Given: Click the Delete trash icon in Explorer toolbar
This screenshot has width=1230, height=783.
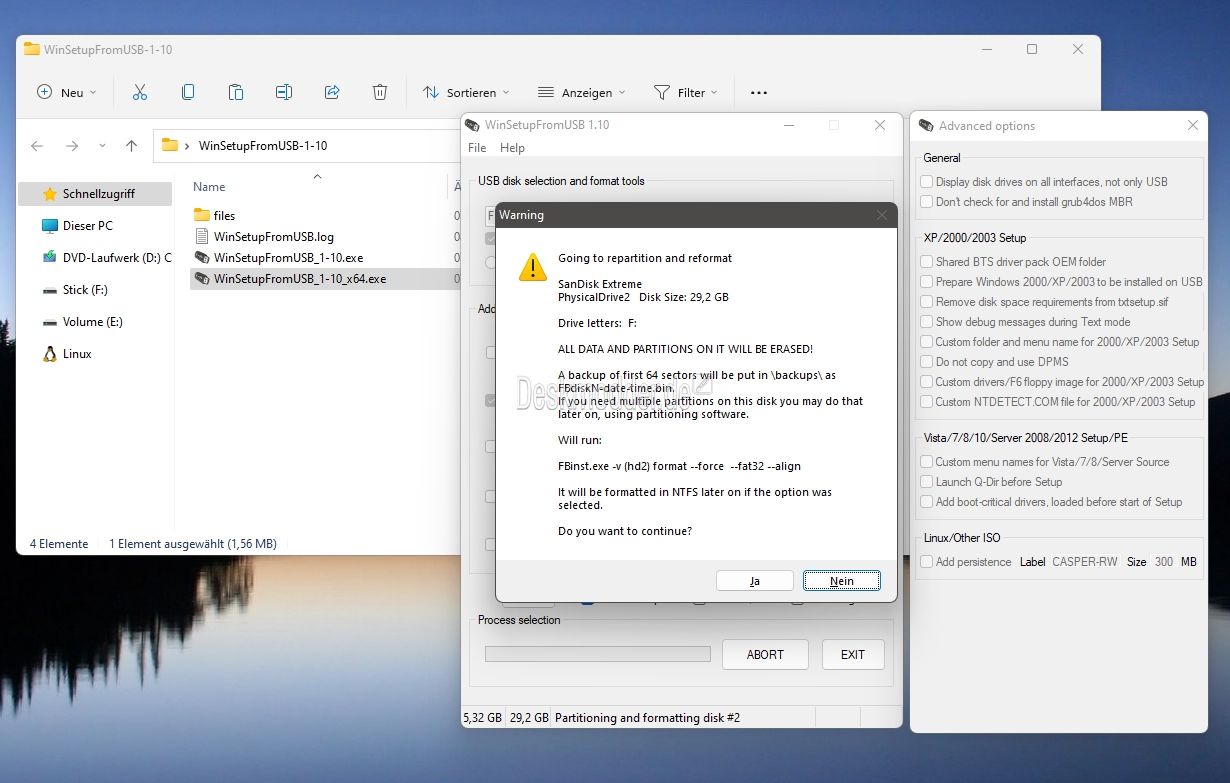Looking at the screenshot, I should pyautogui.click(x=380, y=92).
